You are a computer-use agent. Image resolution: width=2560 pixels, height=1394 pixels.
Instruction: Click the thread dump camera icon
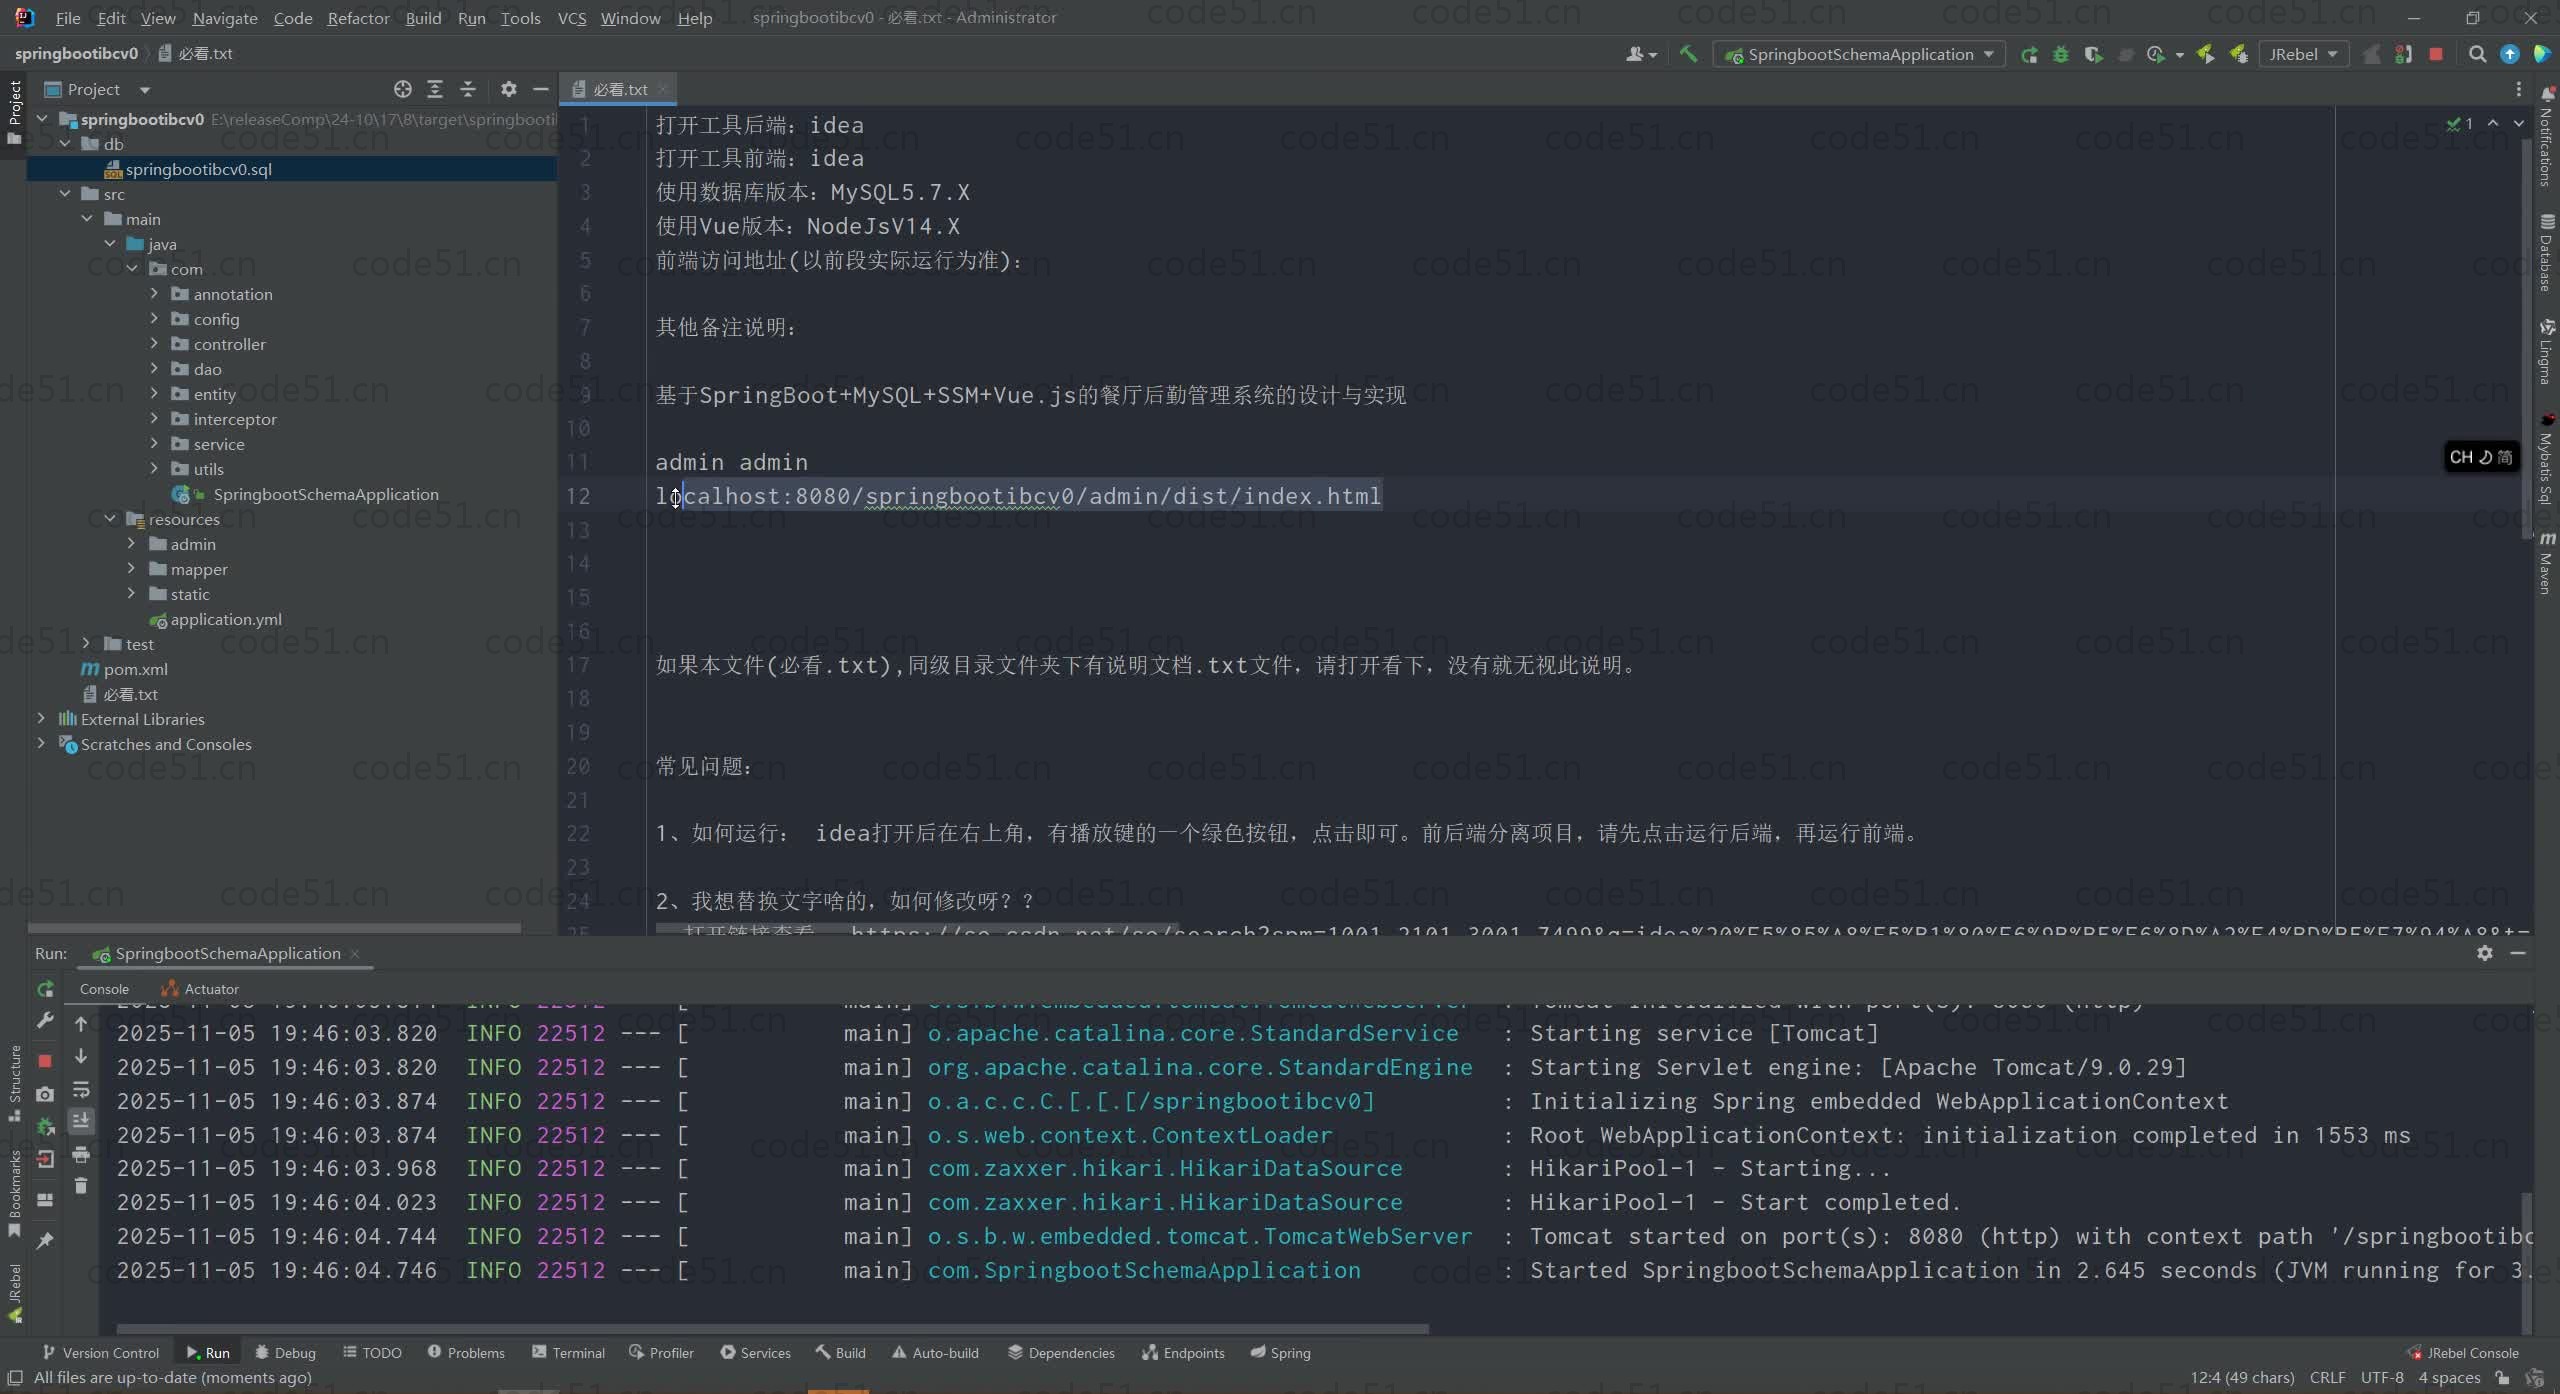tap(45, 1094)
